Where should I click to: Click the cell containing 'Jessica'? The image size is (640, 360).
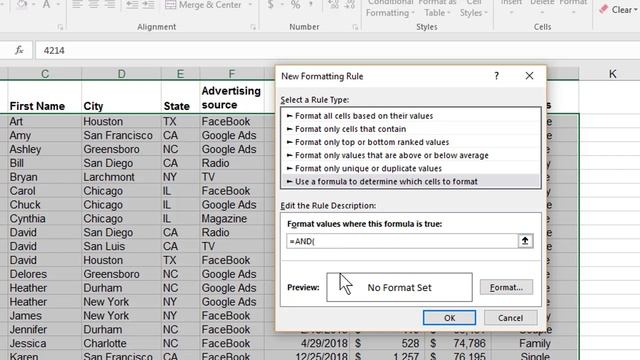point(45,344)
